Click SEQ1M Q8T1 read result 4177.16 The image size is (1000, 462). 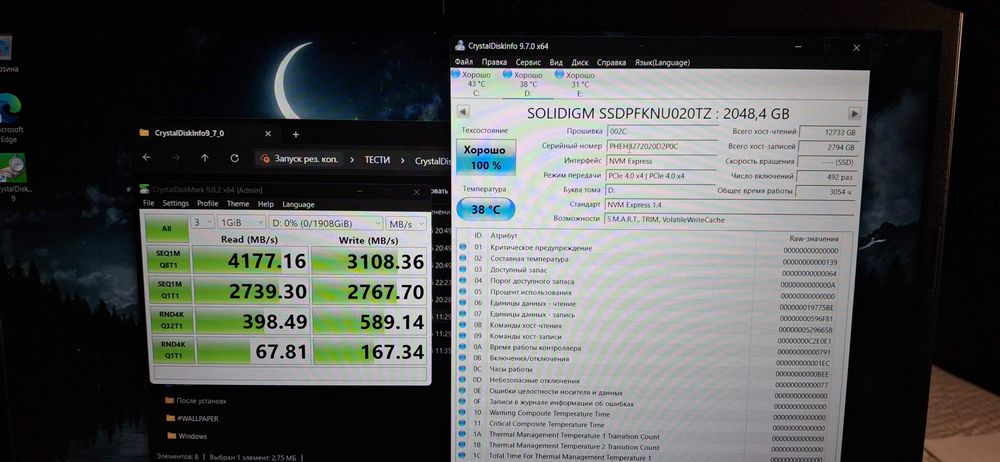point(251,260)
